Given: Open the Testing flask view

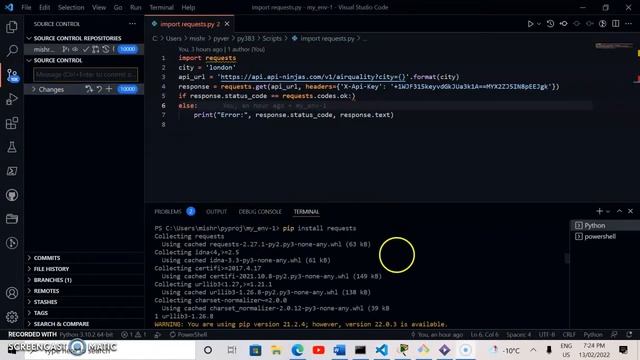Looking at the screenshot, I should [12, 147].
